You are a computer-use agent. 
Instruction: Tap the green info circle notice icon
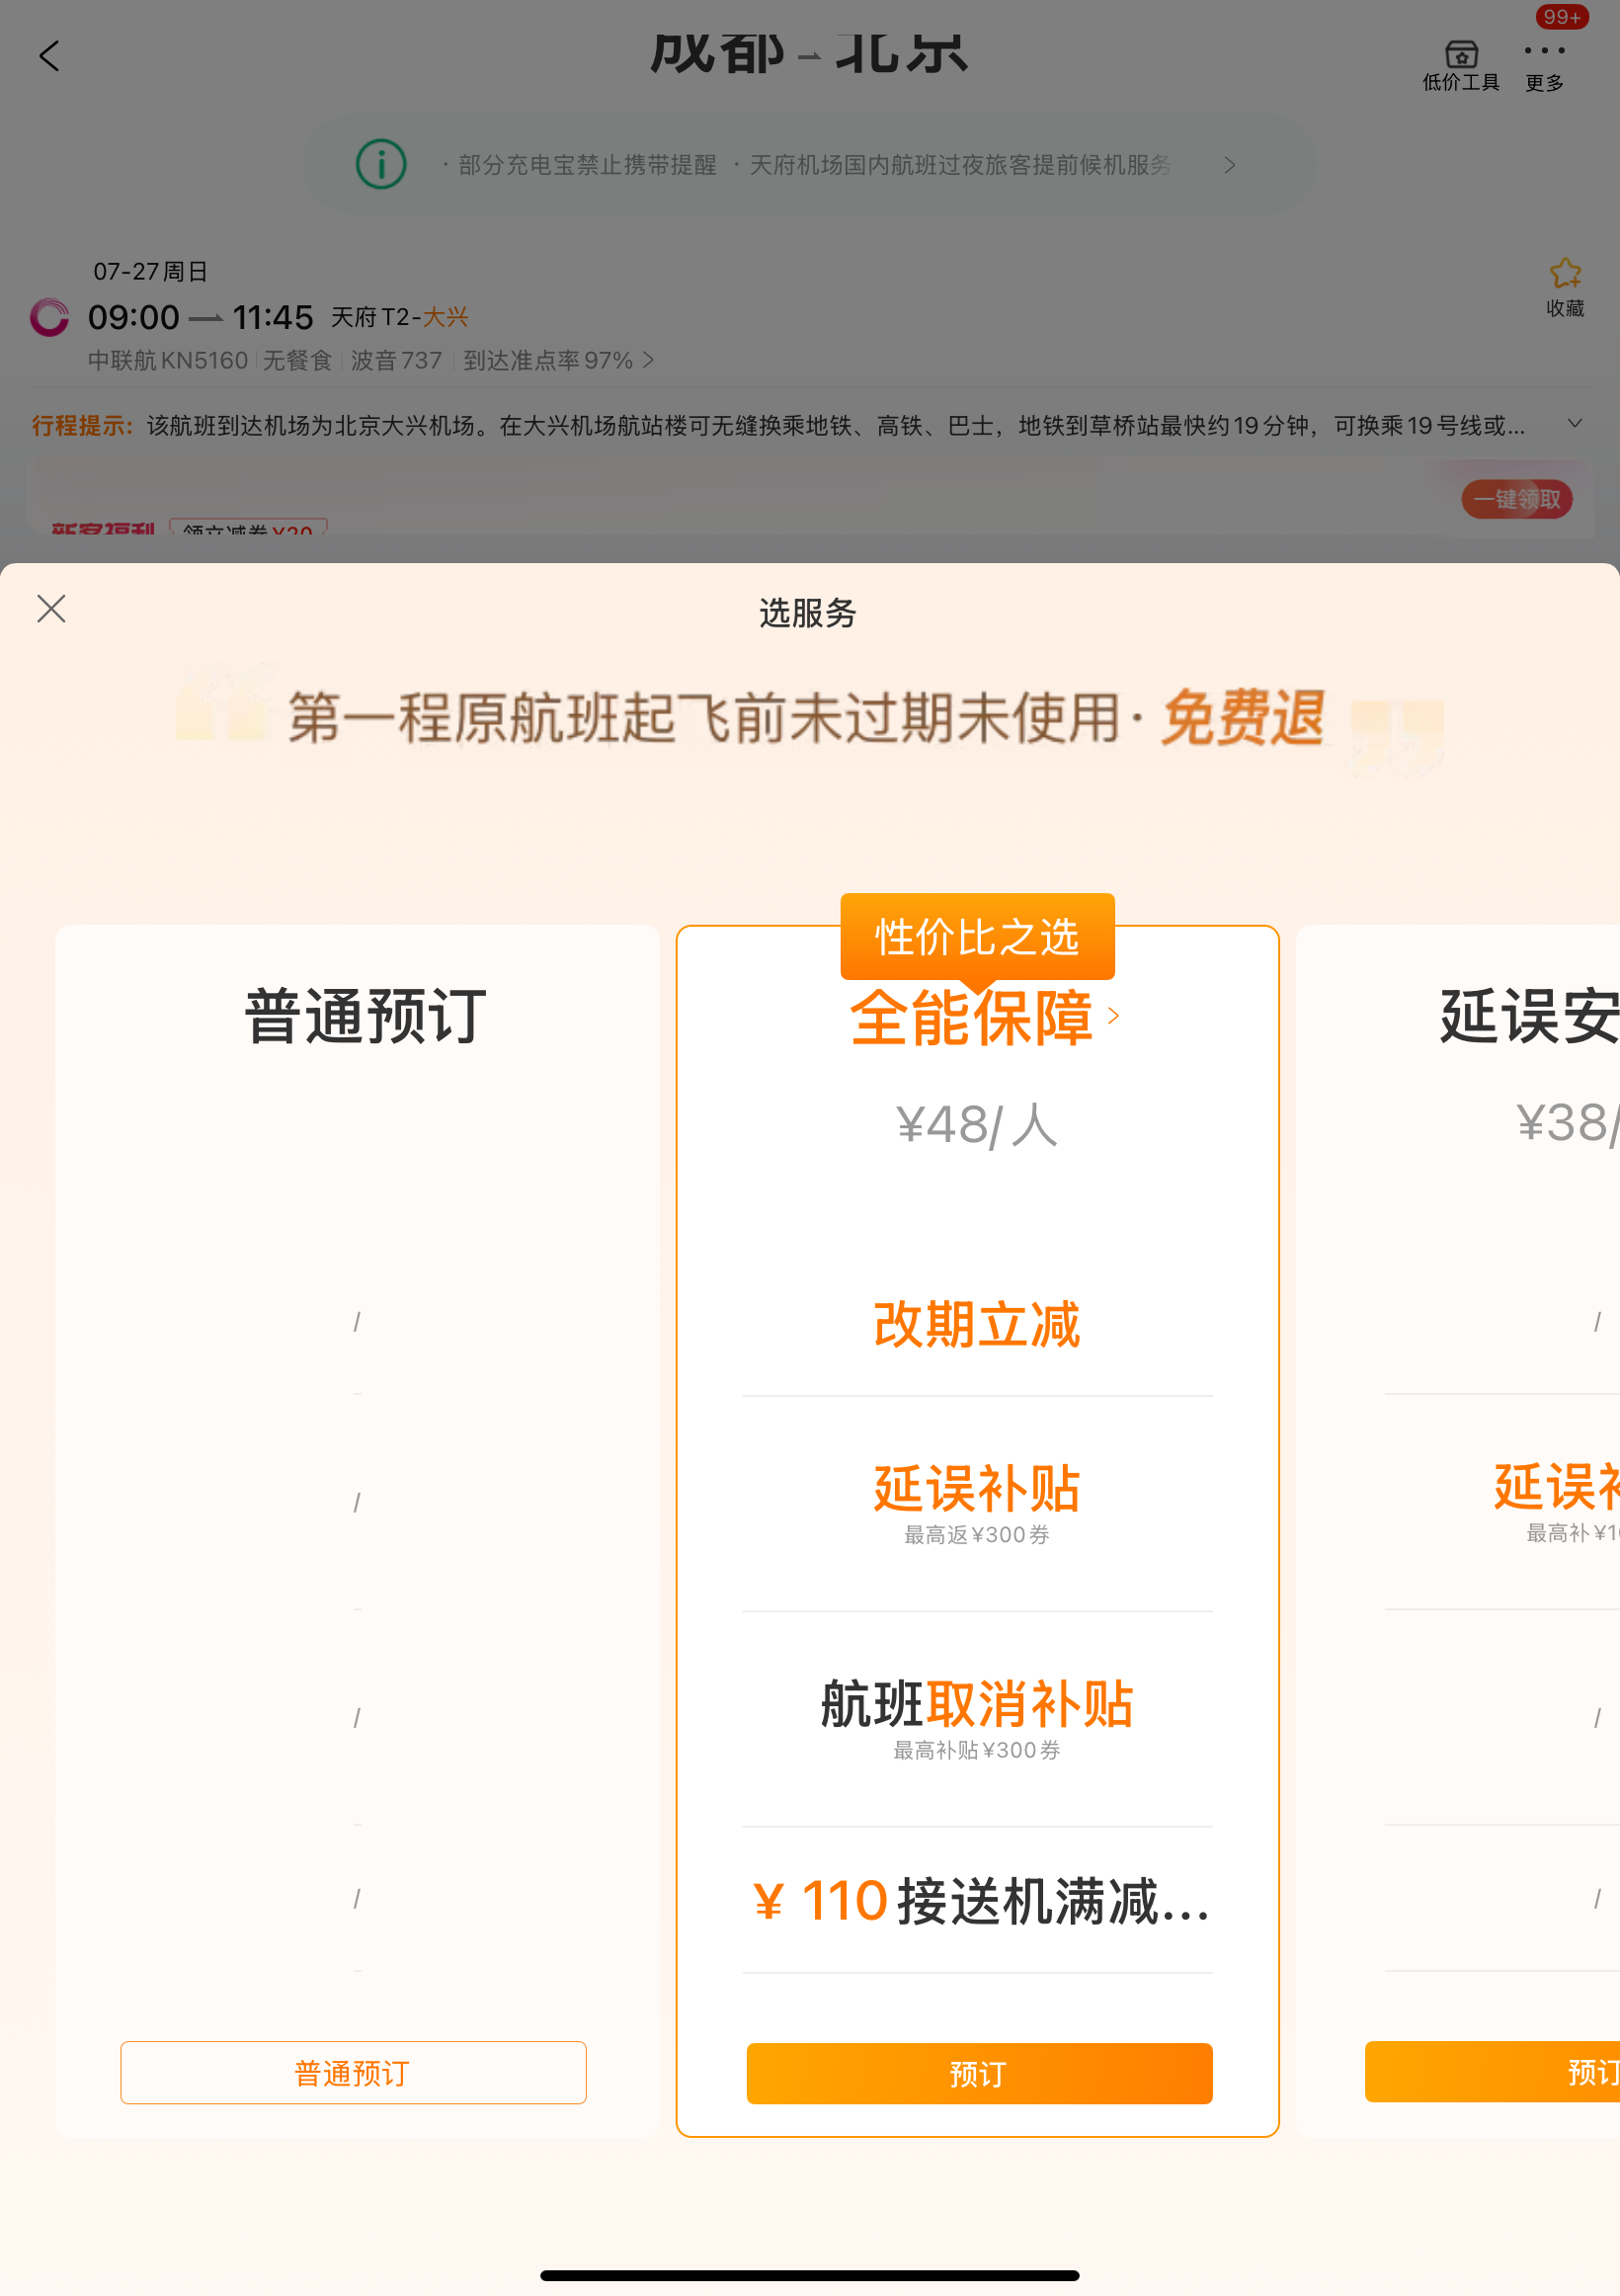(x=381, y=164)
